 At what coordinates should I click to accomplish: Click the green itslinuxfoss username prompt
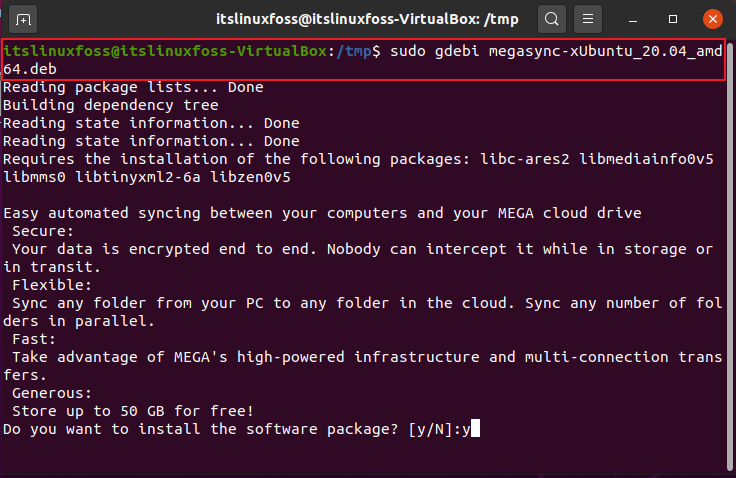point(165,51)
